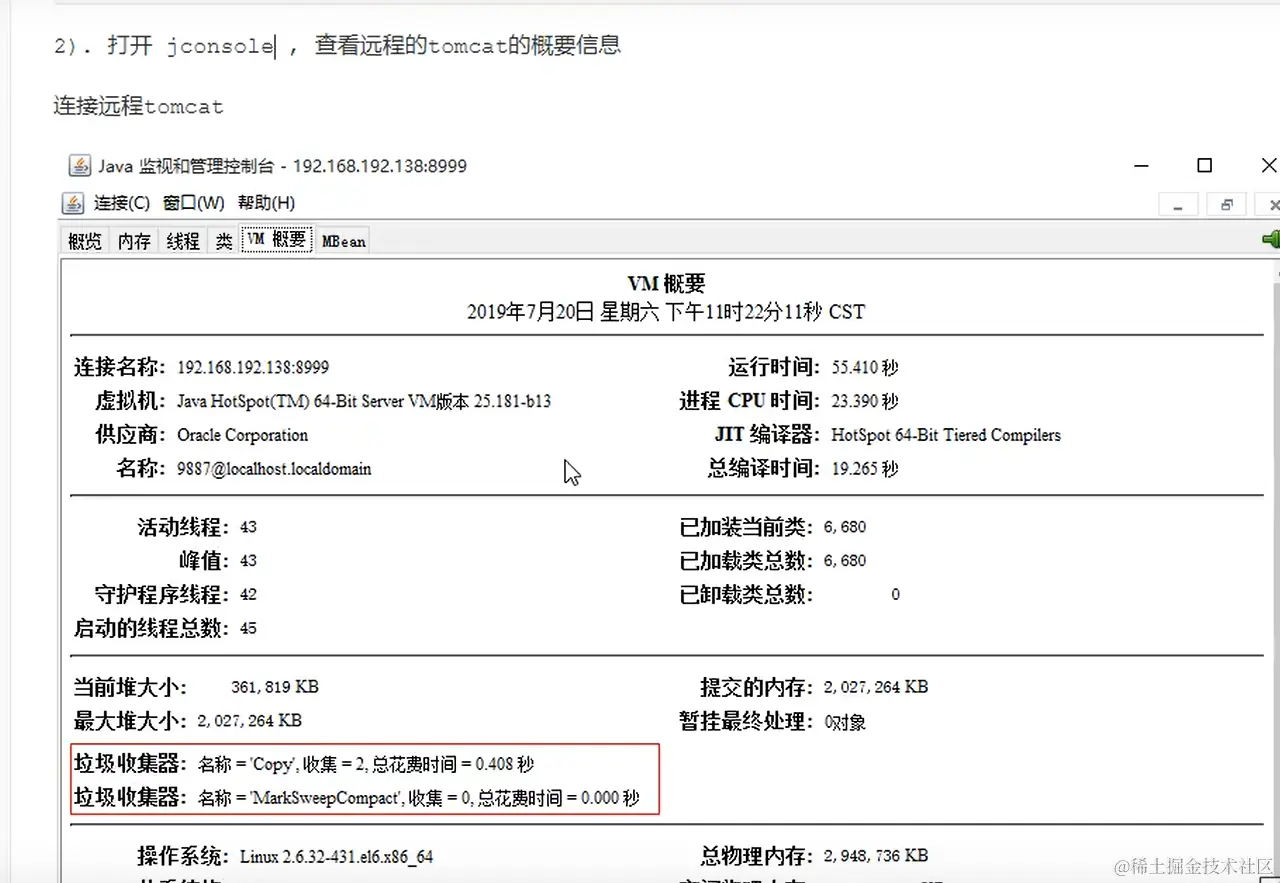Screen dimensions: 1280x883
Task: Click current heap size '361,819 KB'
Action: [x=274, y=688]
